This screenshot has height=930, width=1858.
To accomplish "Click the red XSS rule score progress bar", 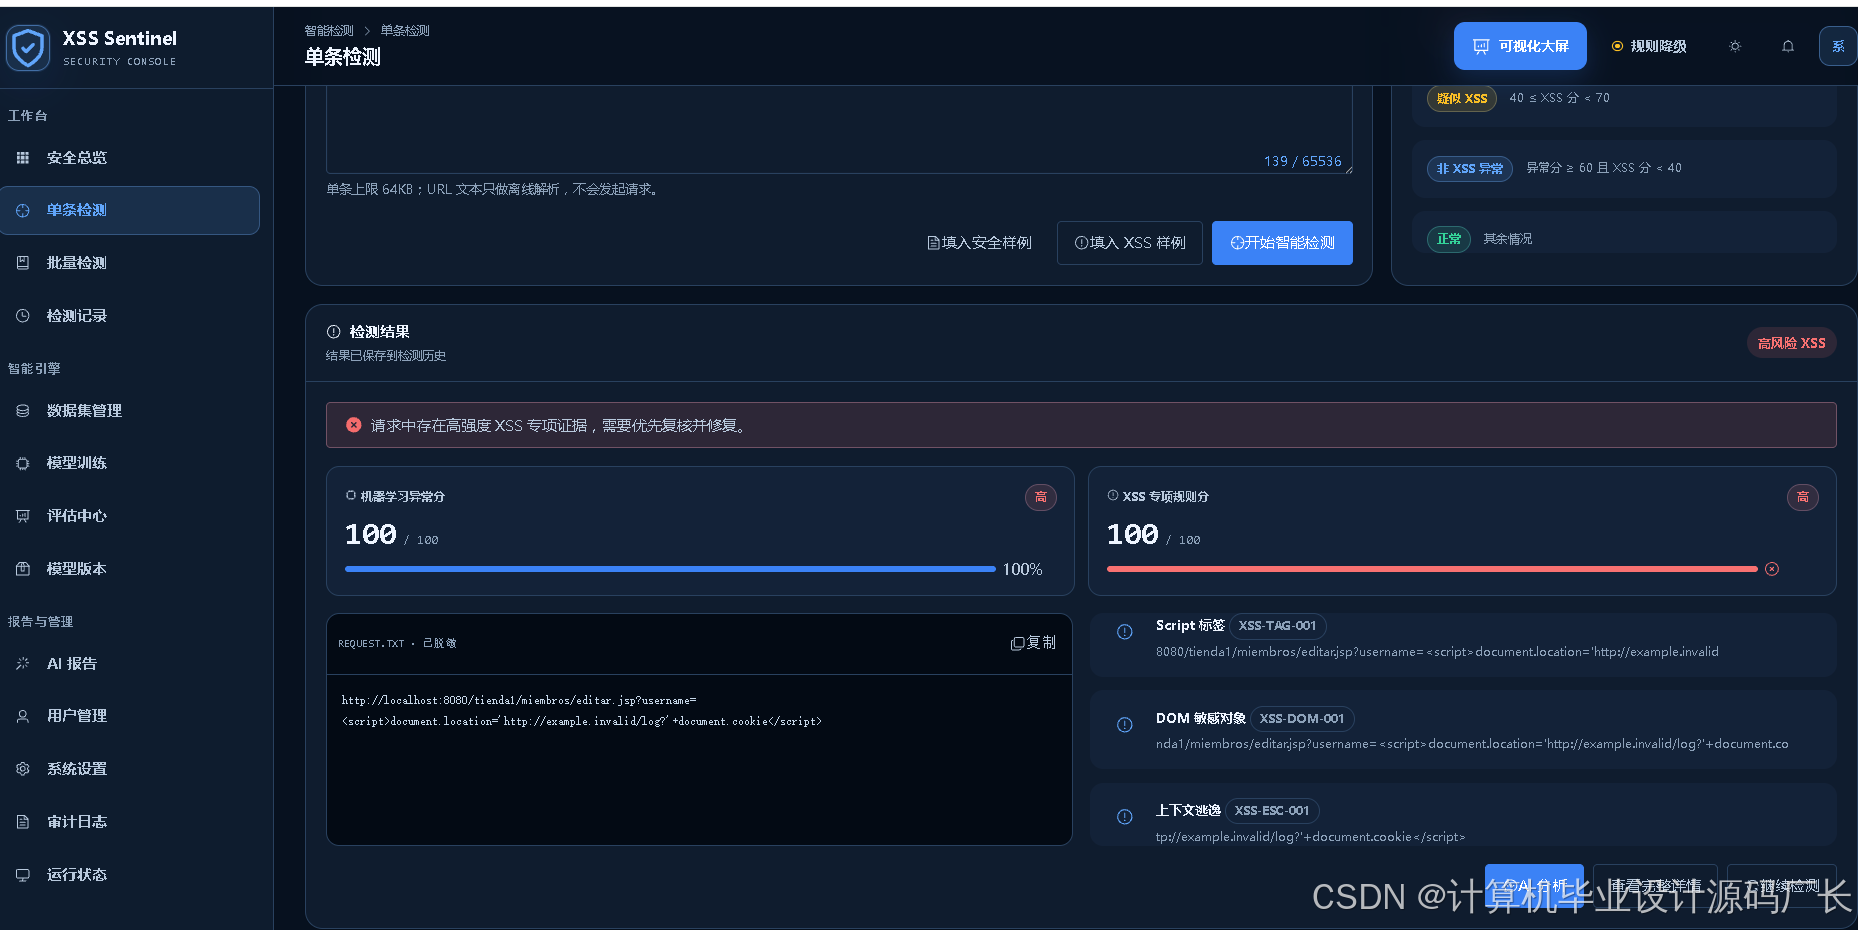I will [1432, 569].
